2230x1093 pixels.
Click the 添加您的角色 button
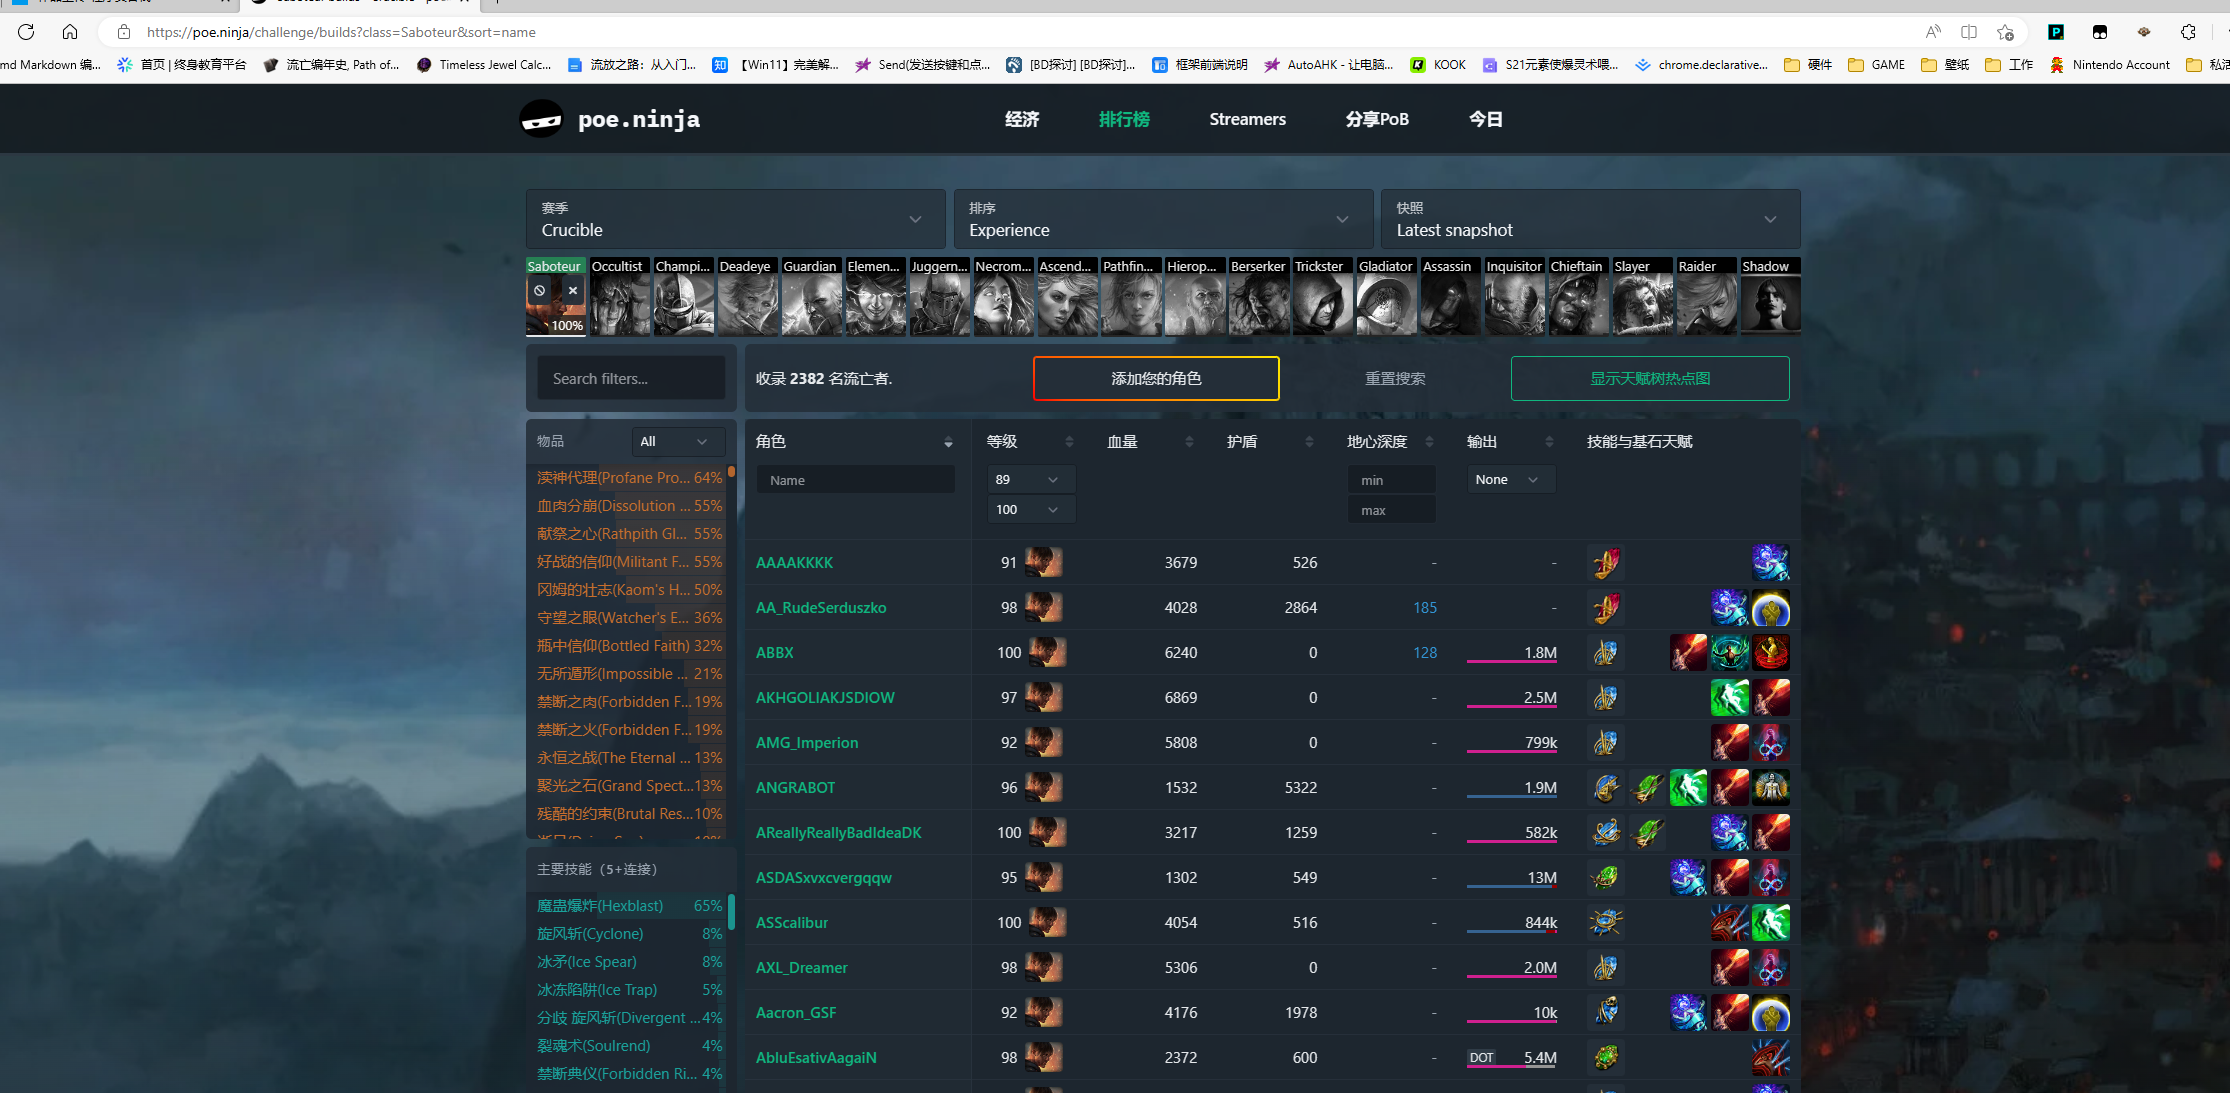click(1156, 378)
